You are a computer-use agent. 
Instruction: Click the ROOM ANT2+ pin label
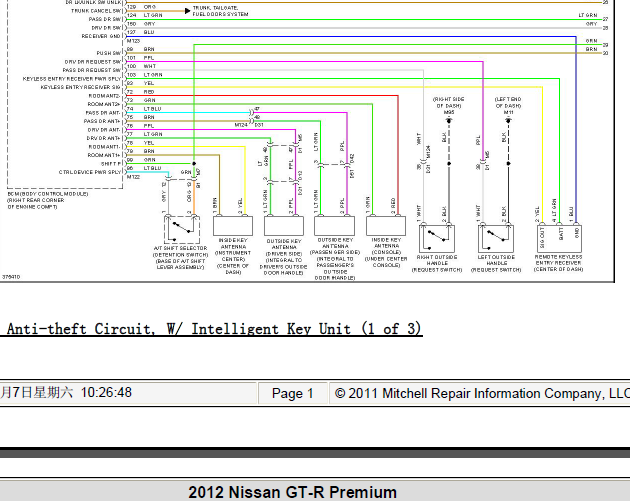click(104, 104)
